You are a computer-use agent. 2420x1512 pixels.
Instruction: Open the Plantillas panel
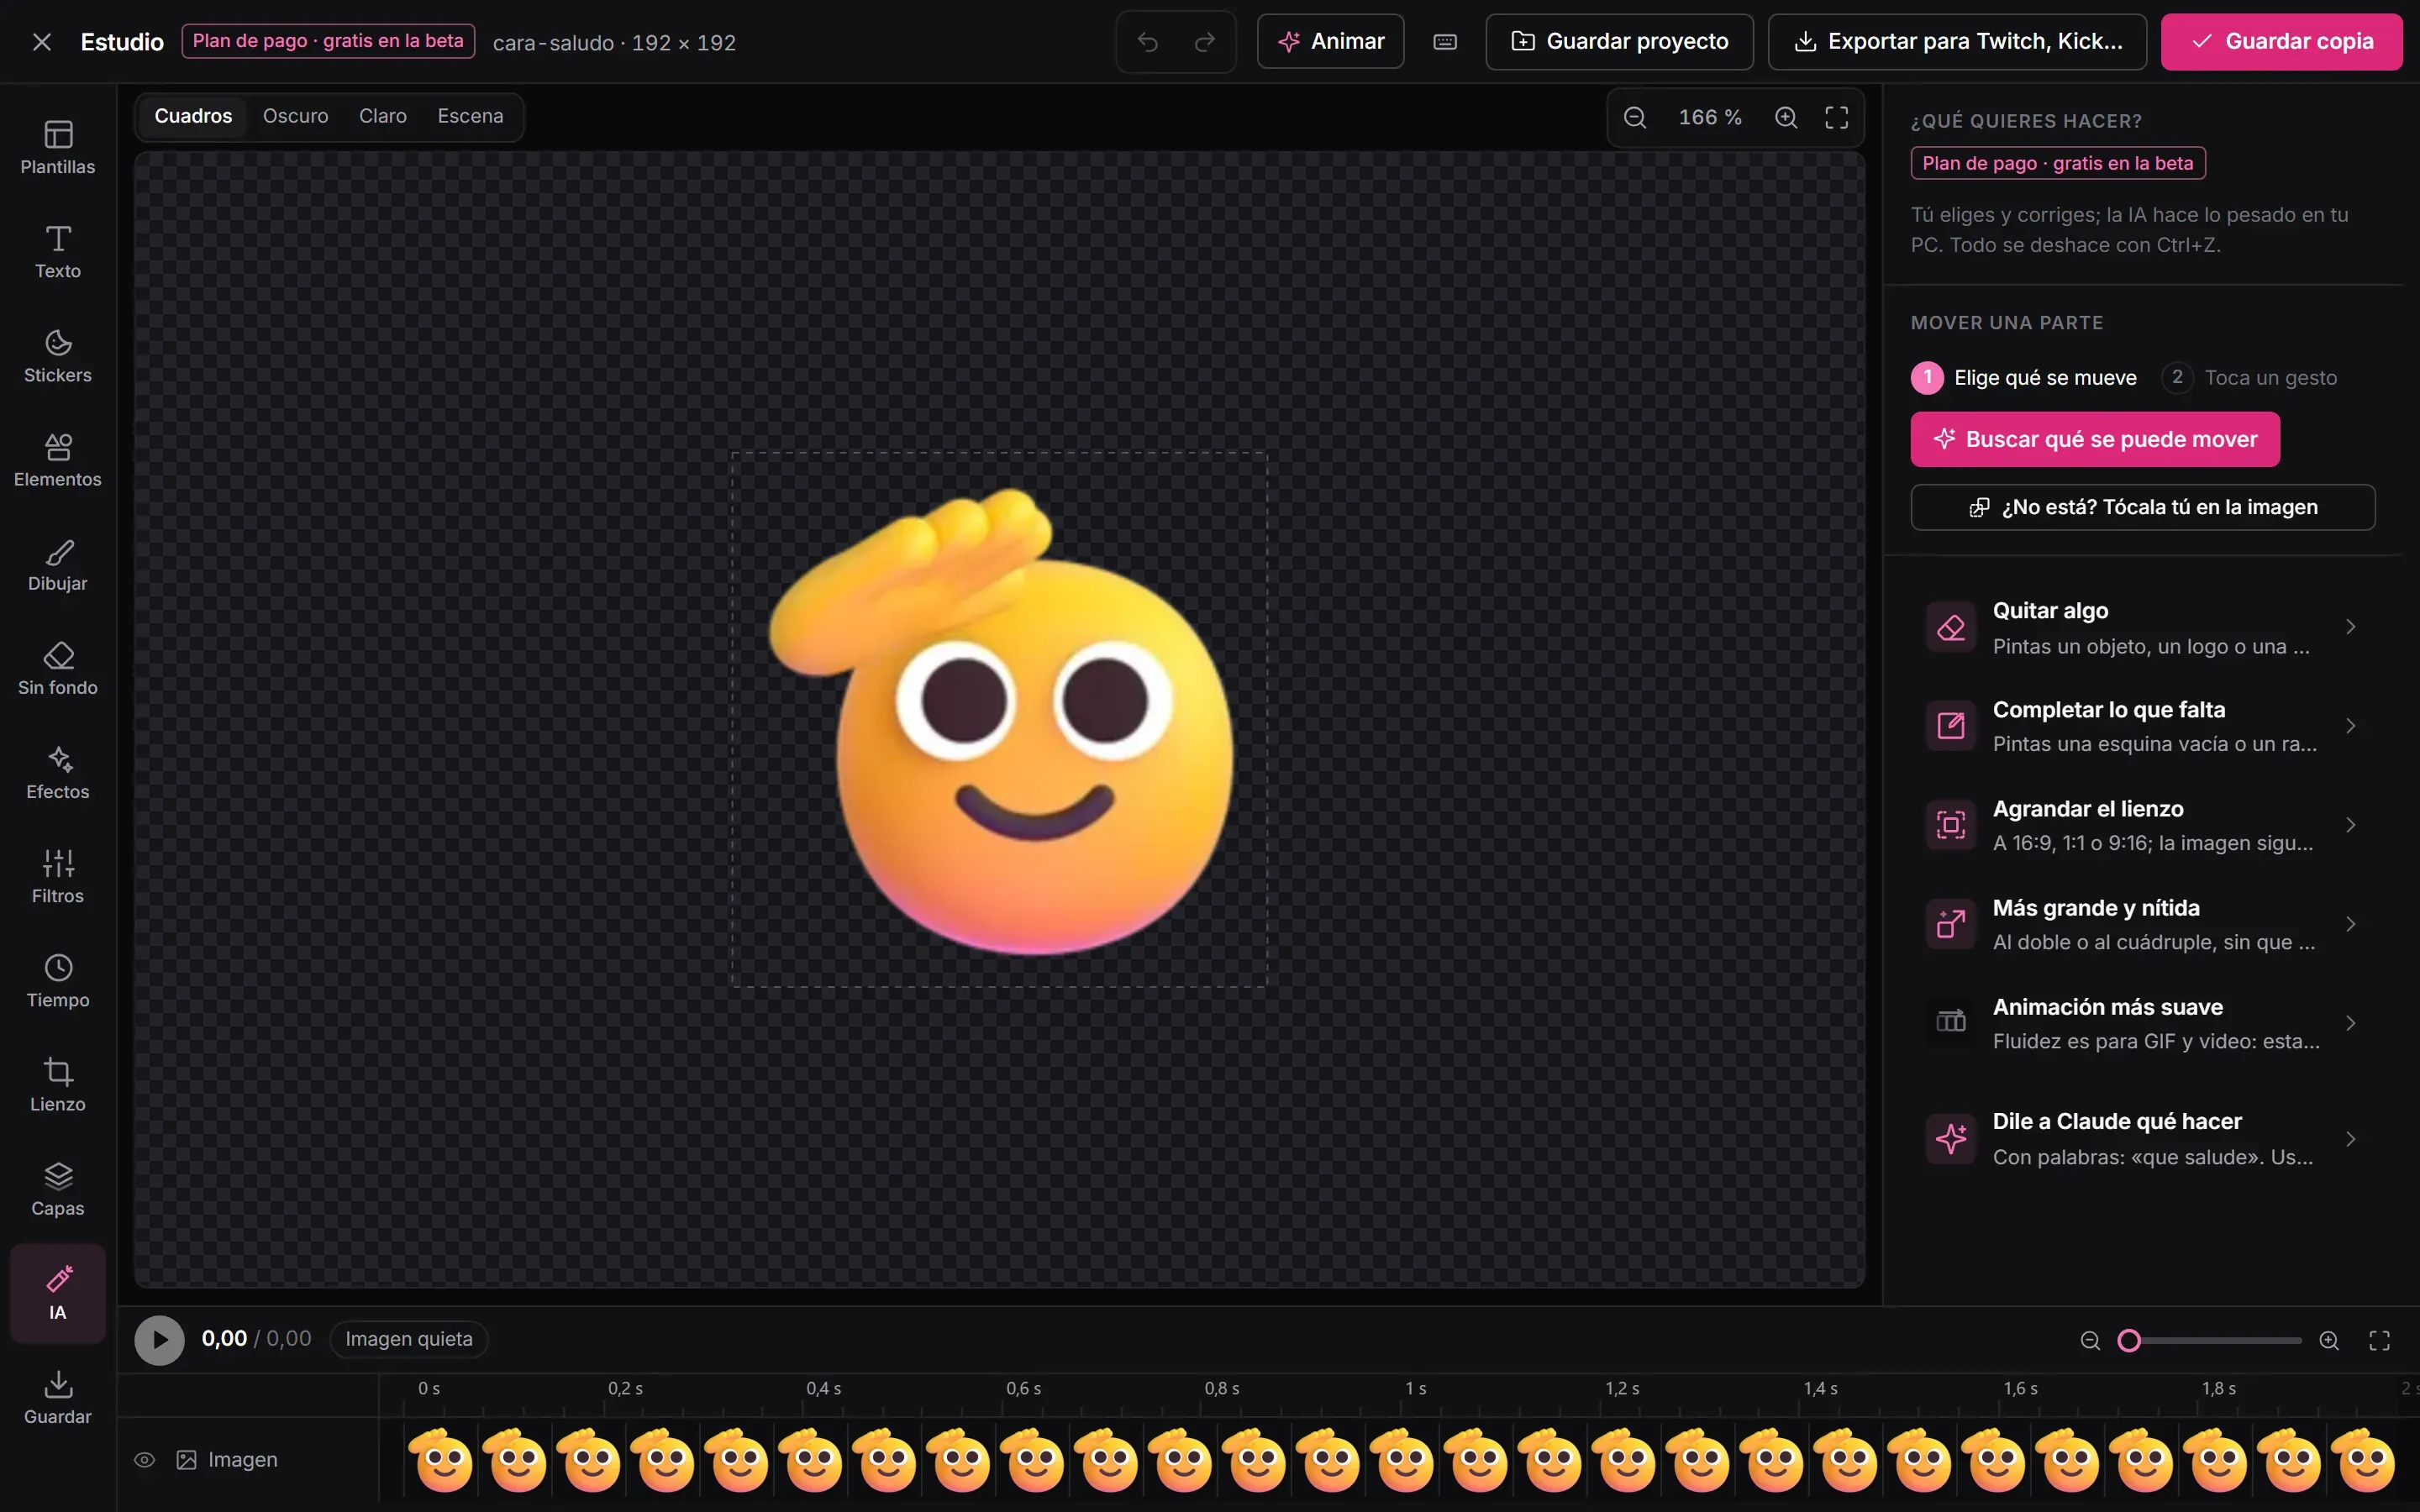pyautogui.click(x=58, y=148)
